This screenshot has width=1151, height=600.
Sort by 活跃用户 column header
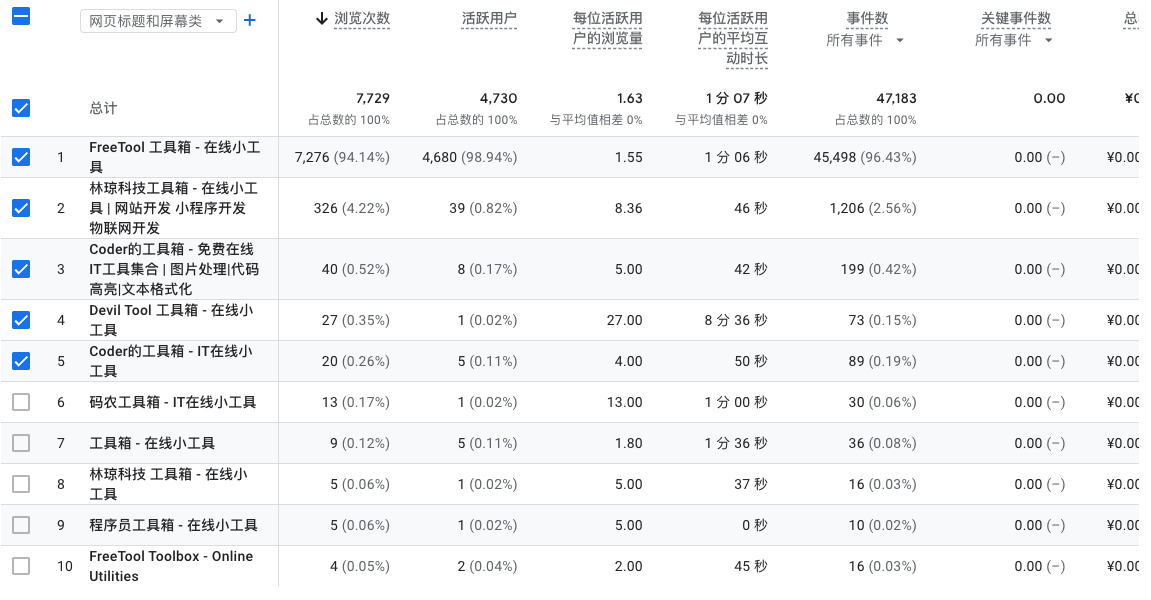(x=489, y=18)
